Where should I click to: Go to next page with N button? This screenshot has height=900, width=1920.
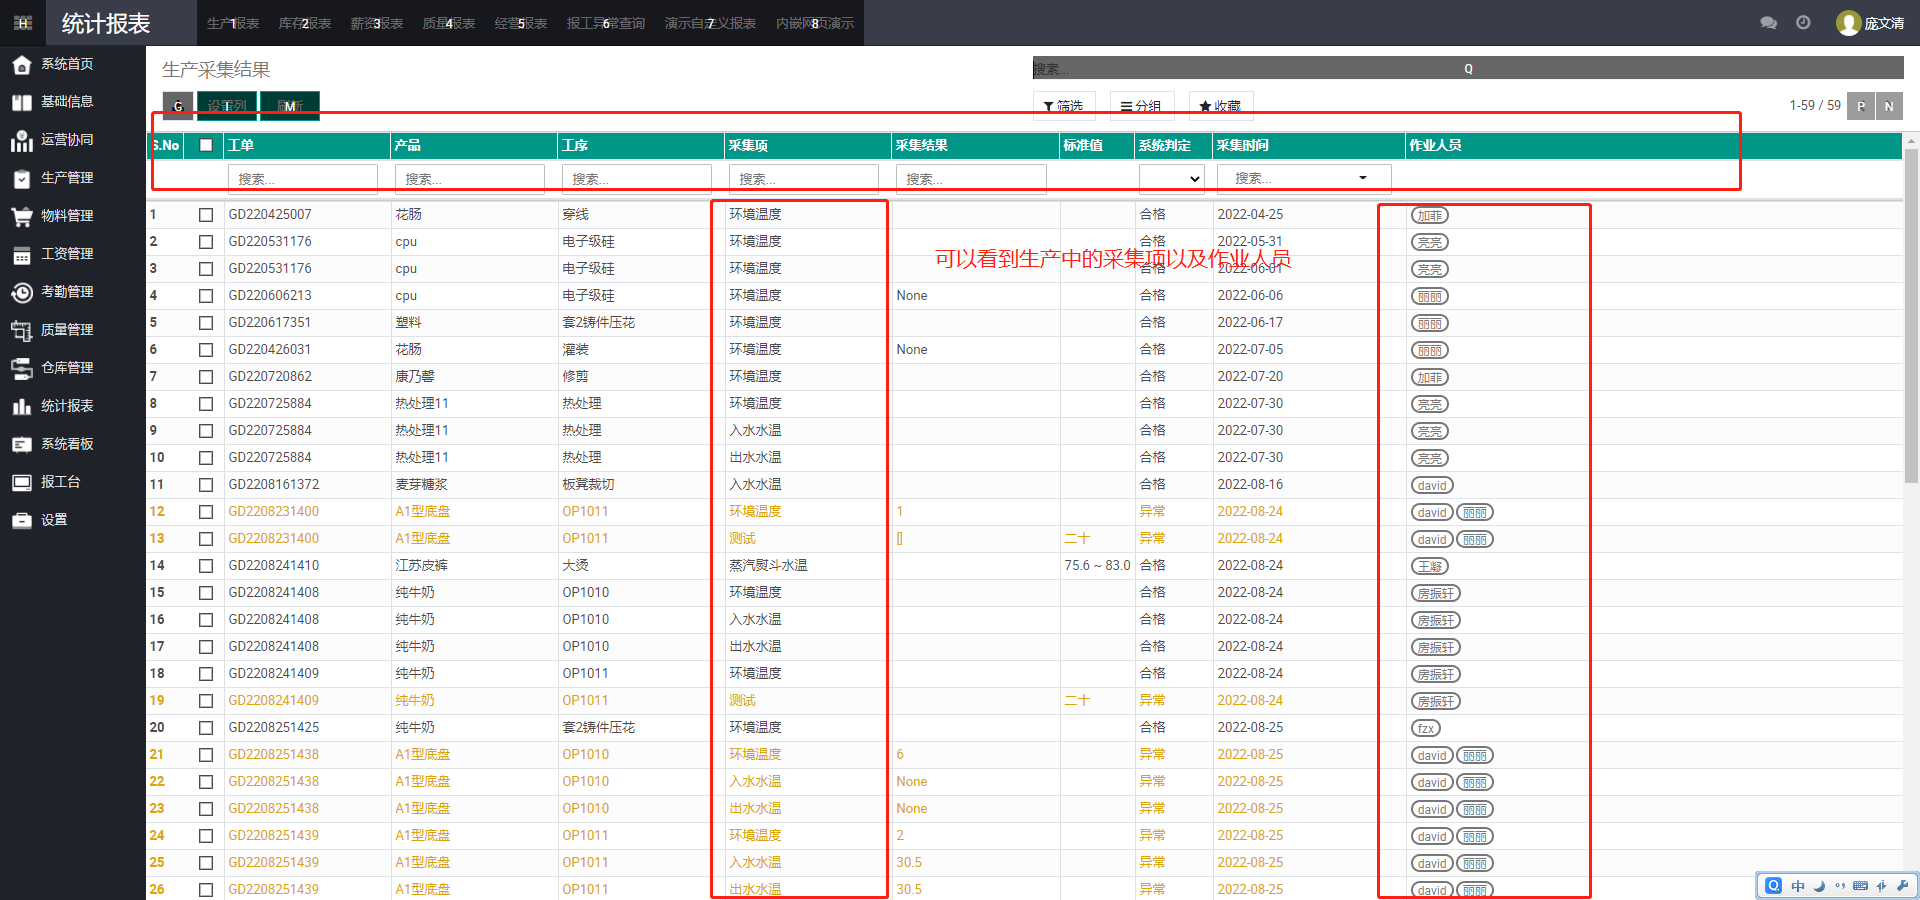1889,106
